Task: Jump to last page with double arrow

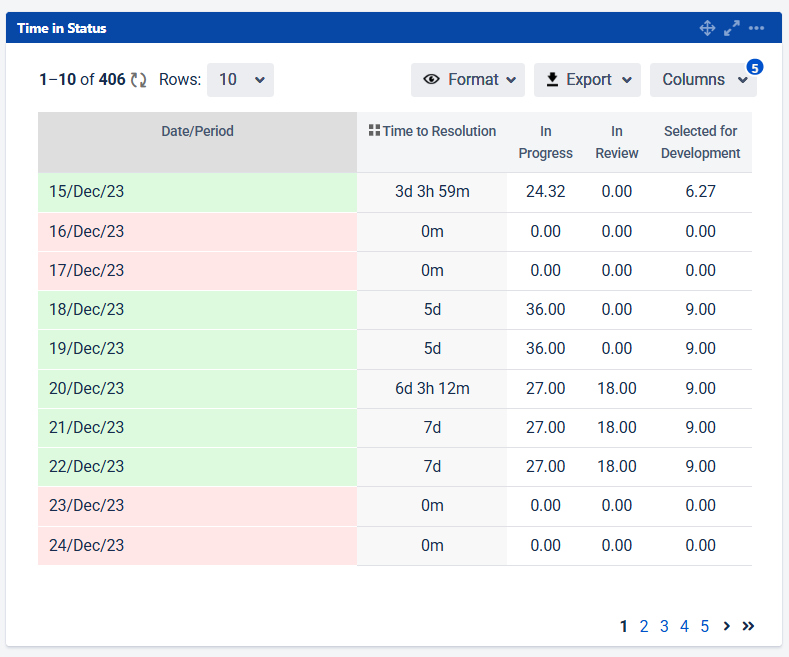Action: pos(748,626)
